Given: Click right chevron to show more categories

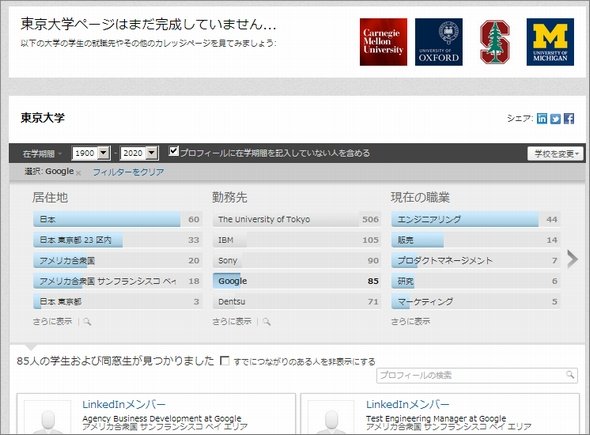Looking at the screenshot, I should [x=572, y=259].
